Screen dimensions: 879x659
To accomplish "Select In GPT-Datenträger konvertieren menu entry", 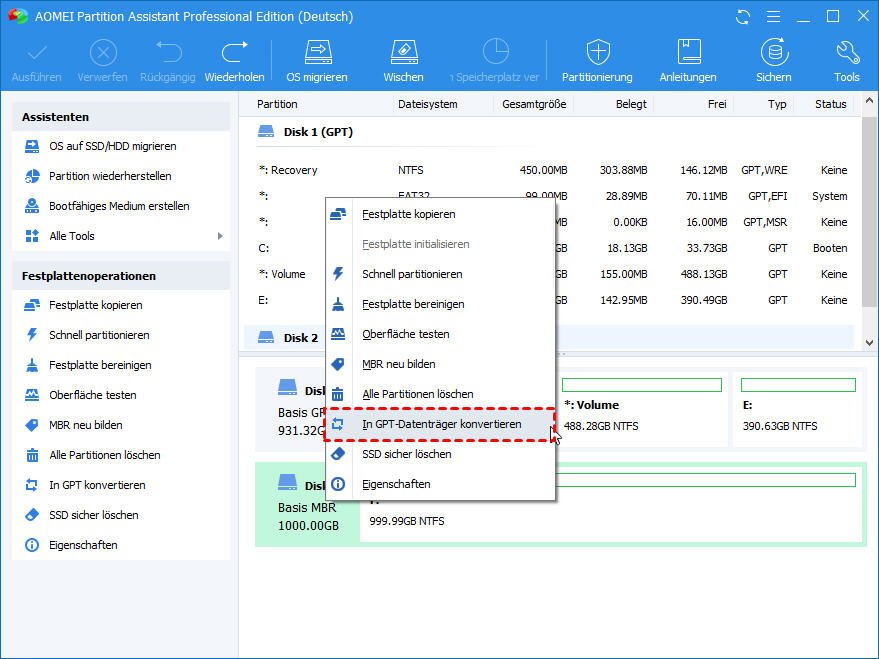I will pyautogui.click(x=441, y=425).
